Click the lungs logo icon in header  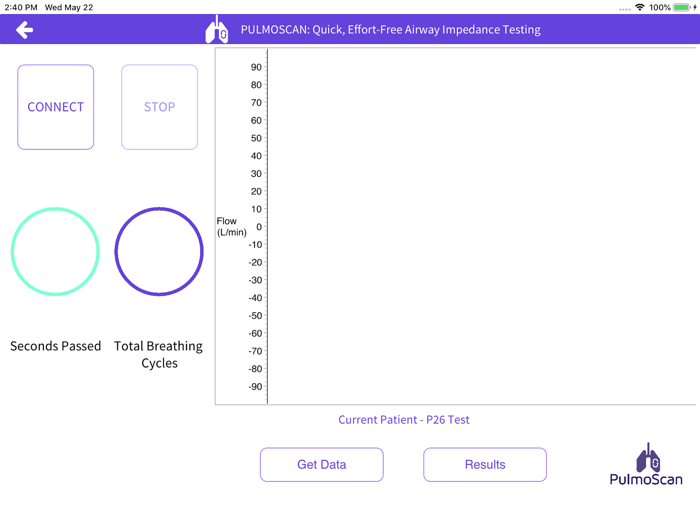tap(217, 29)
